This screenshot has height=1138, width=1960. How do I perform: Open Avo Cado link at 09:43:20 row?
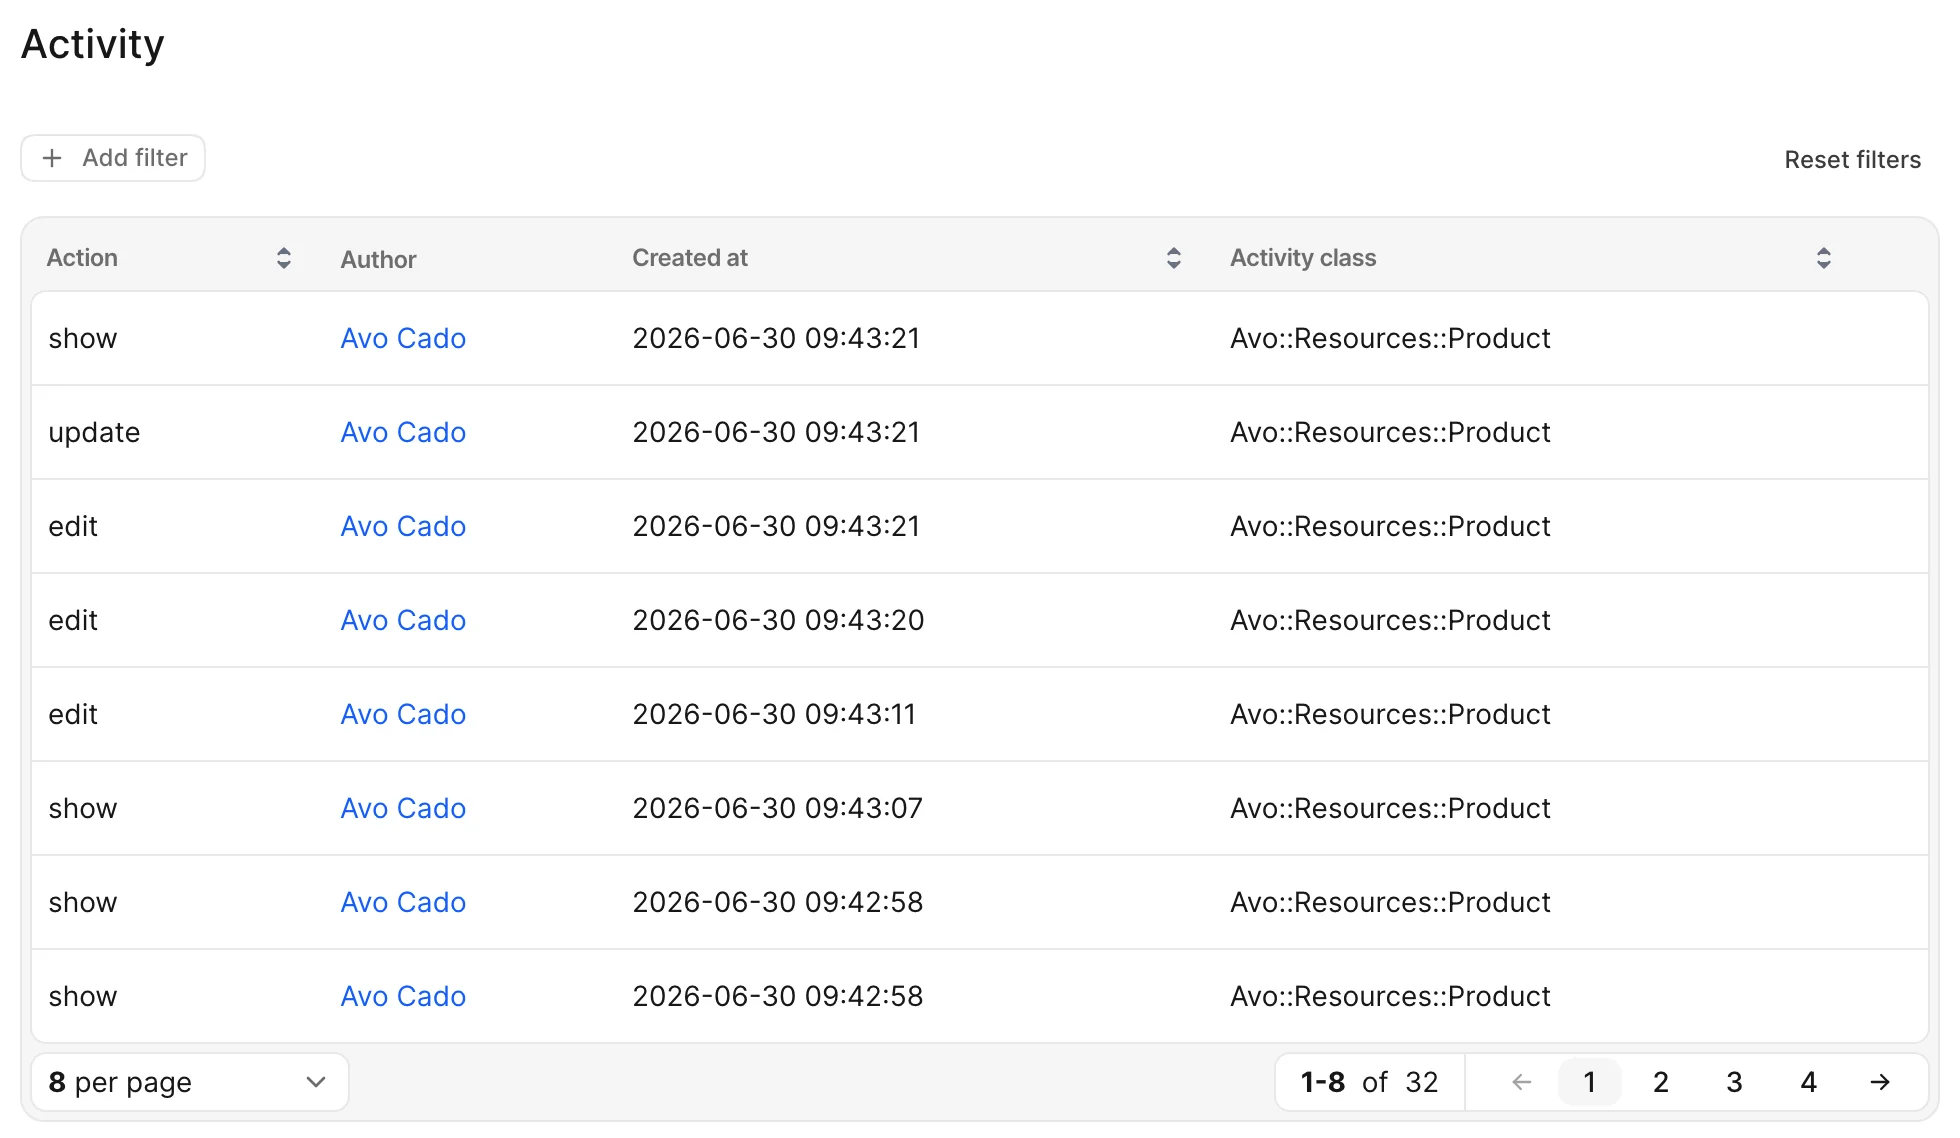point(403,620)
